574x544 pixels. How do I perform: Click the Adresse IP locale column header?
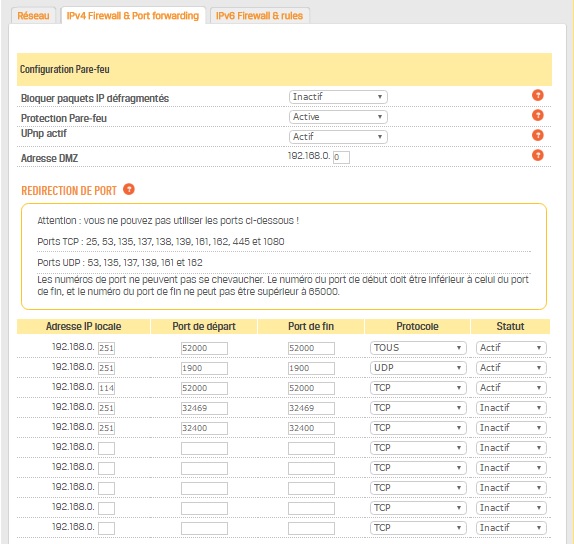click(83, 326)
